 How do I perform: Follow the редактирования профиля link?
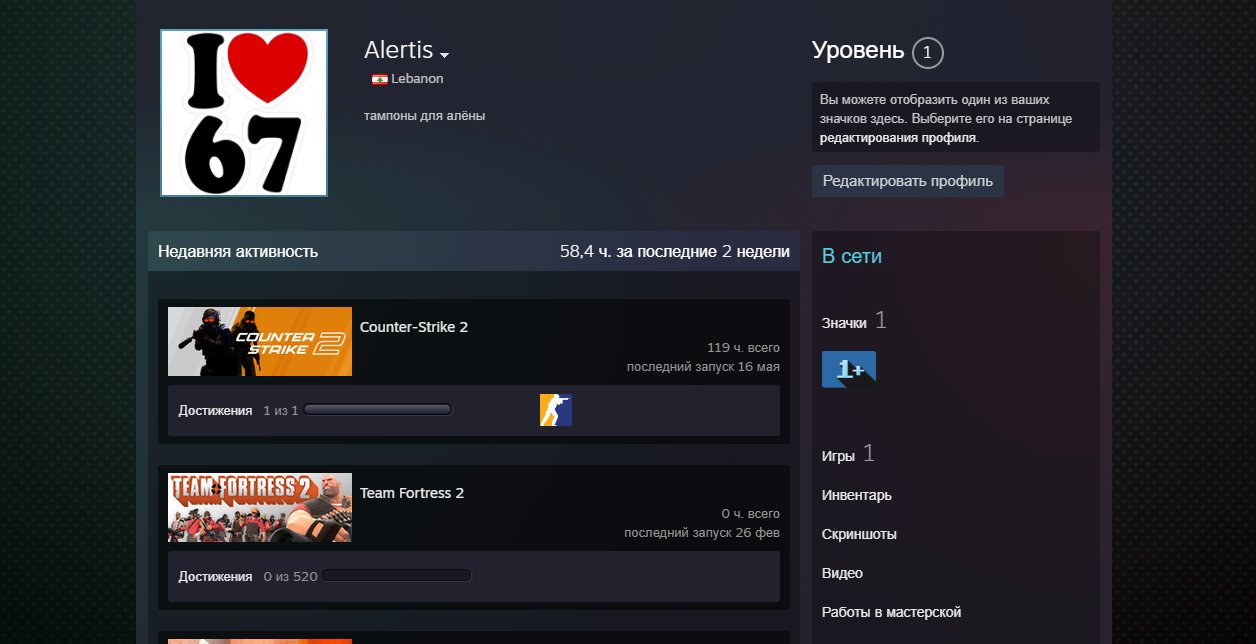(x=898, y=138)
